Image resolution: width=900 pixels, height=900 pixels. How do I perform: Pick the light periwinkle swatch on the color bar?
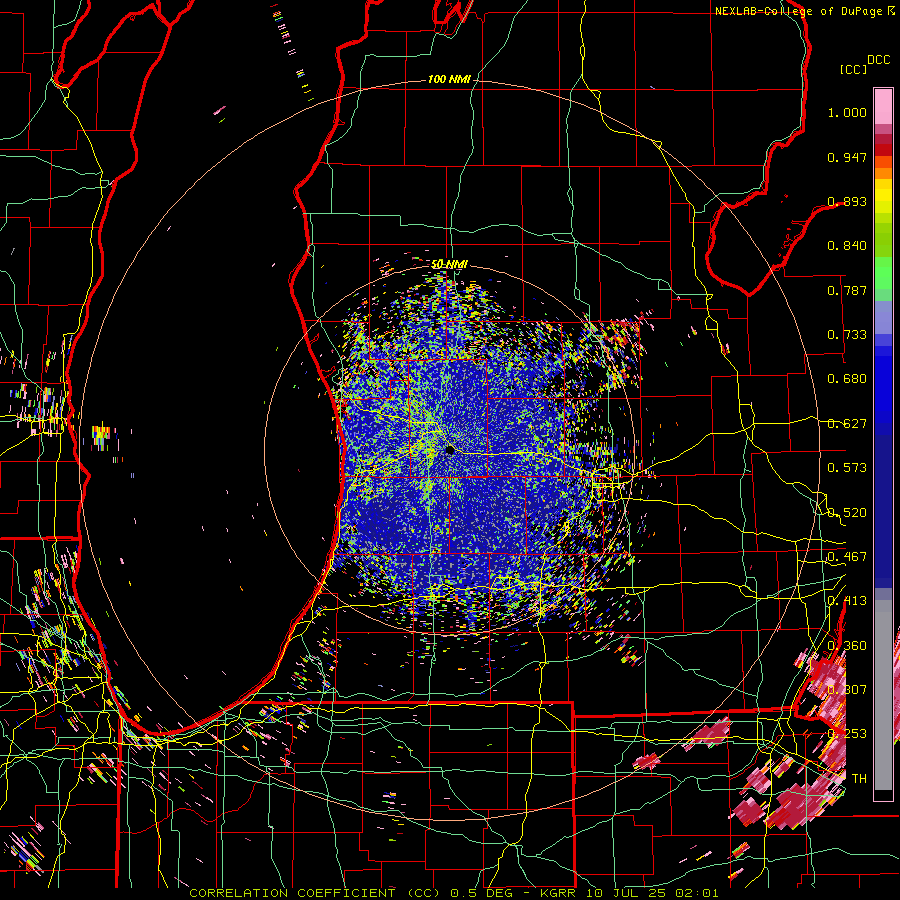883,317
